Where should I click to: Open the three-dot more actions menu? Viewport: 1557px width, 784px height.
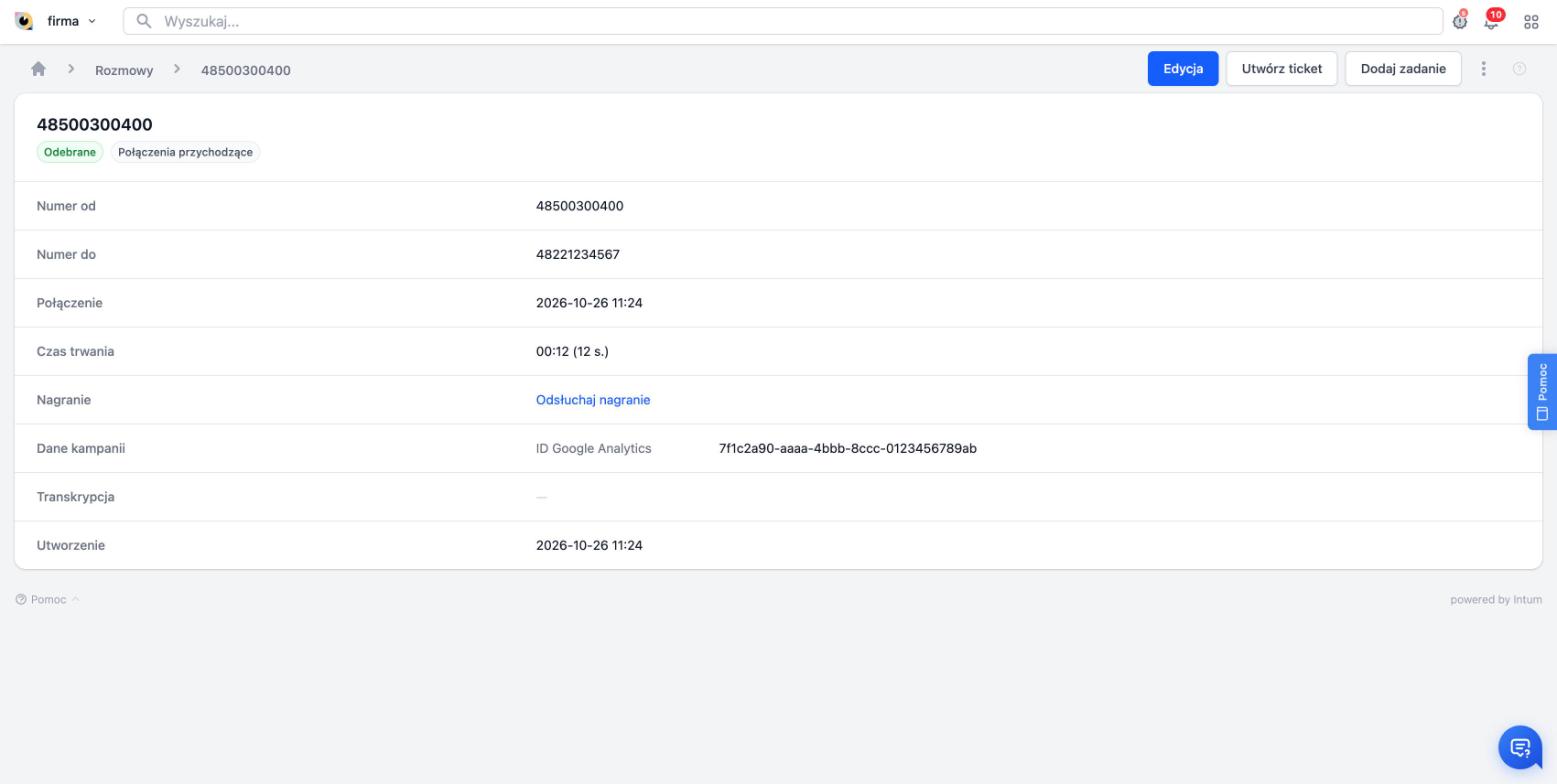click(1484, 69)
